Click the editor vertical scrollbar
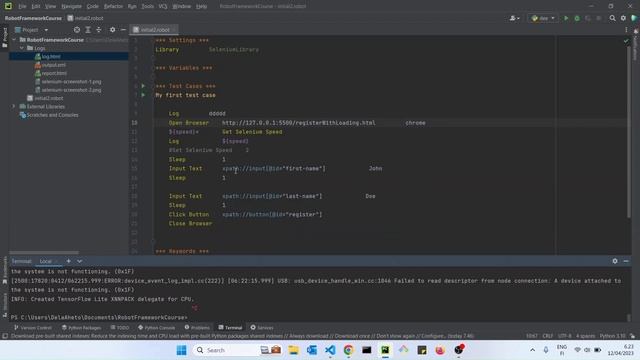 point(629,131)
